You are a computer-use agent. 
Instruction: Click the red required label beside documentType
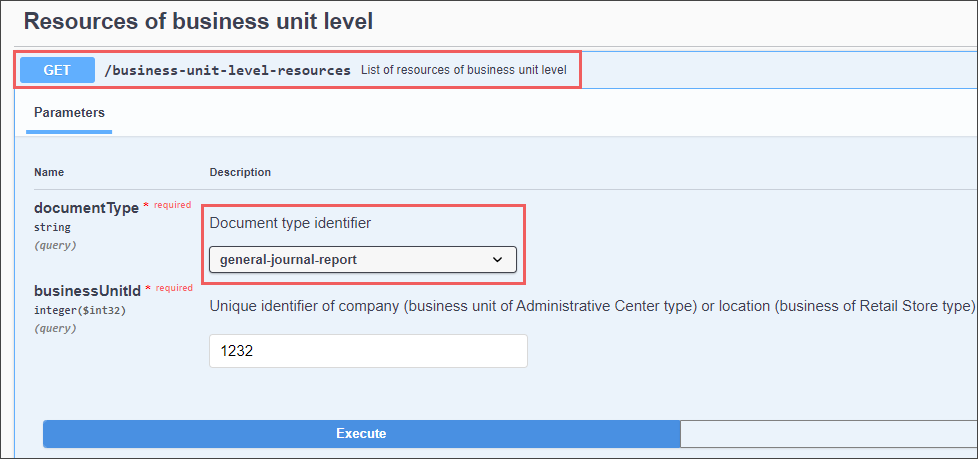[x=172, y=205]
